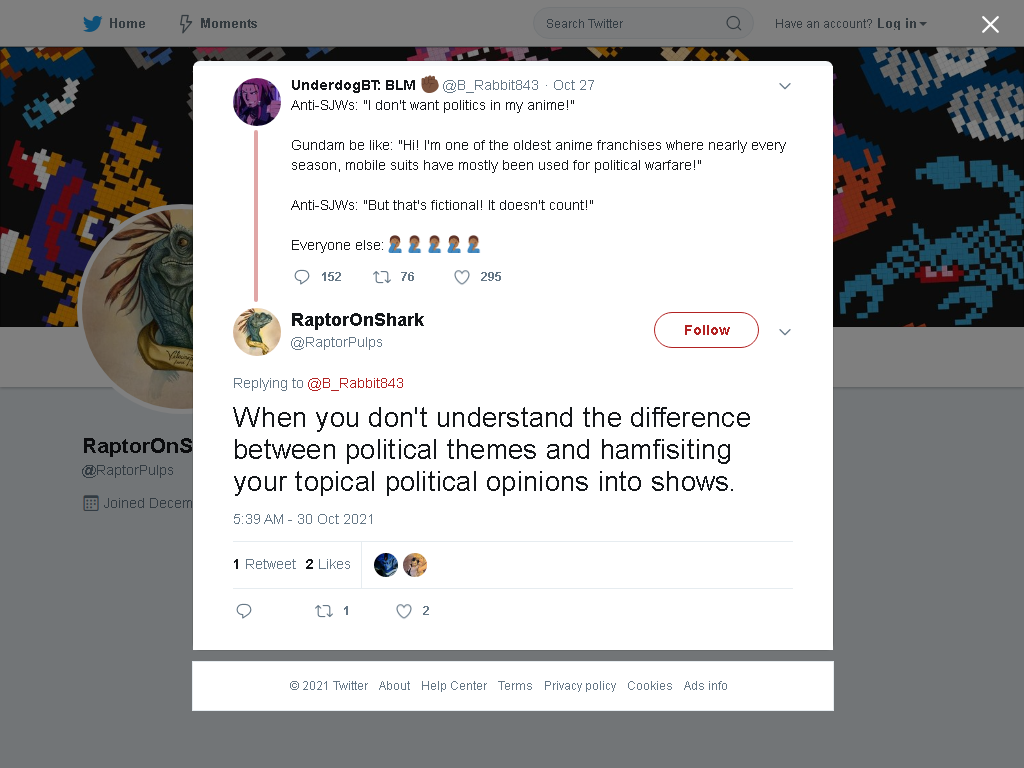Screen dimensions: 1024x768
Task: Click first liker's avatar thumbnail
Action: pos(385,565)
